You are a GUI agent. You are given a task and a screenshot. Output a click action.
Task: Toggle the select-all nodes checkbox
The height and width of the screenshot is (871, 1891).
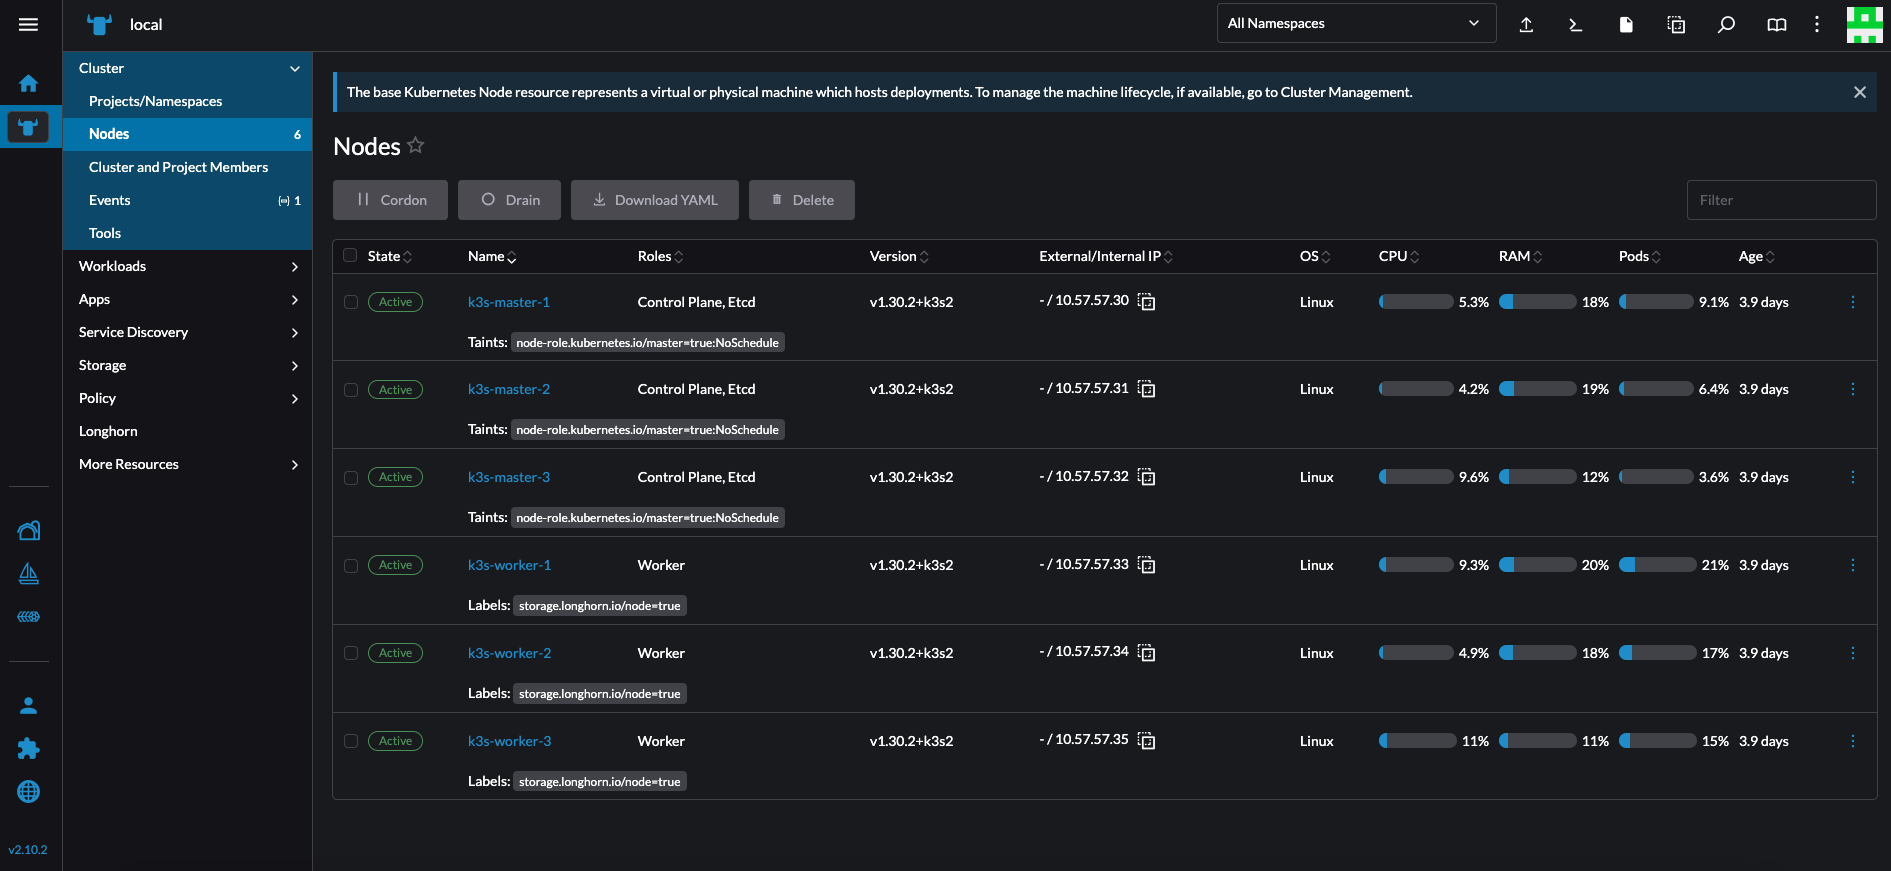tap(350, 255)
